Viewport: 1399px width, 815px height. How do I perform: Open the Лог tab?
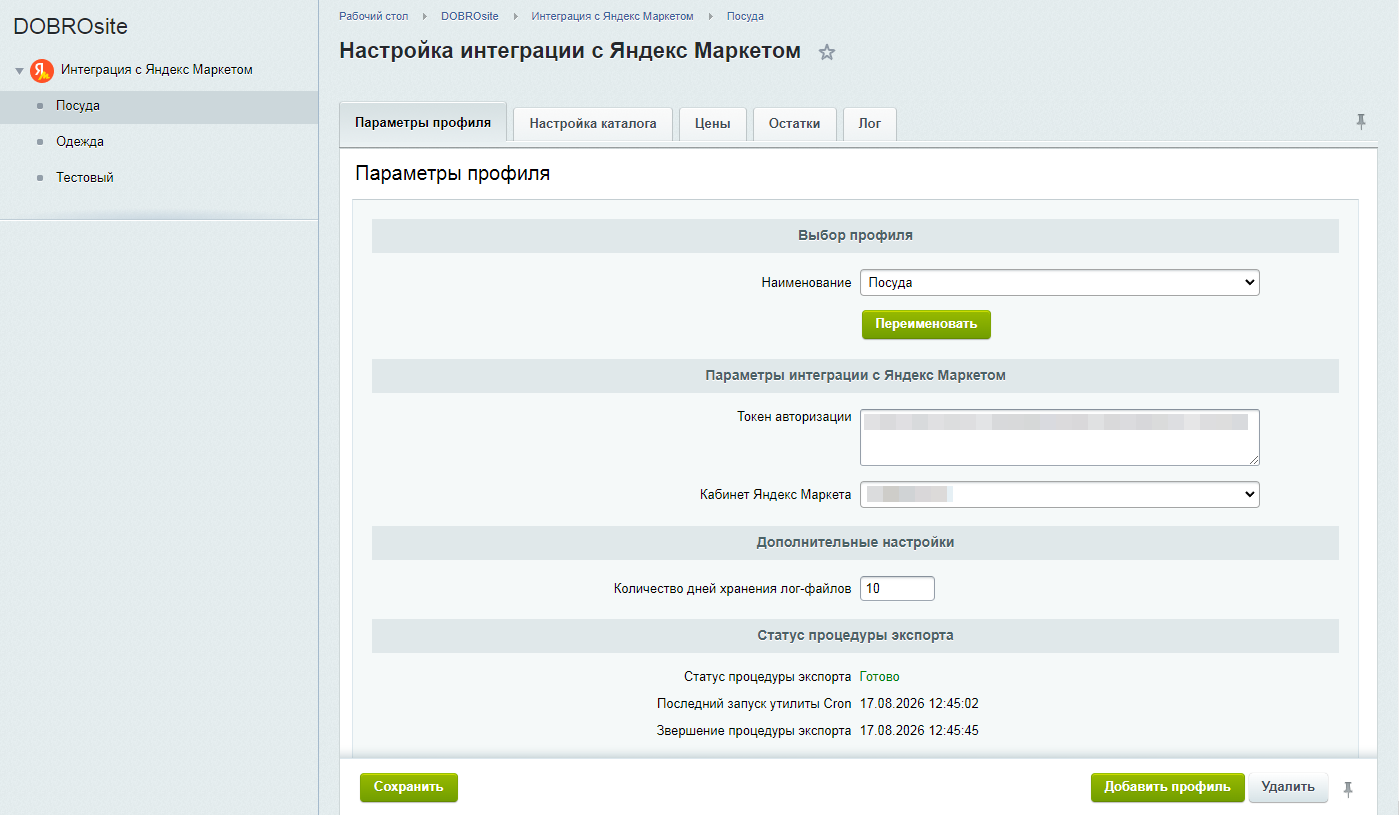coord(870,124)
